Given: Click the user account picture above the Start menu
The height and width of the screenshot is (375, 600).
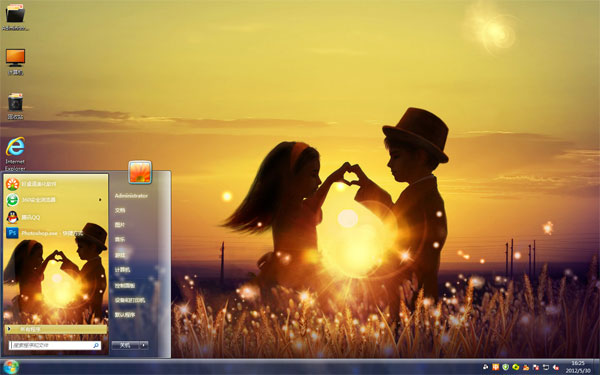Looking at the screenshot, I should [x=140, y=172].
